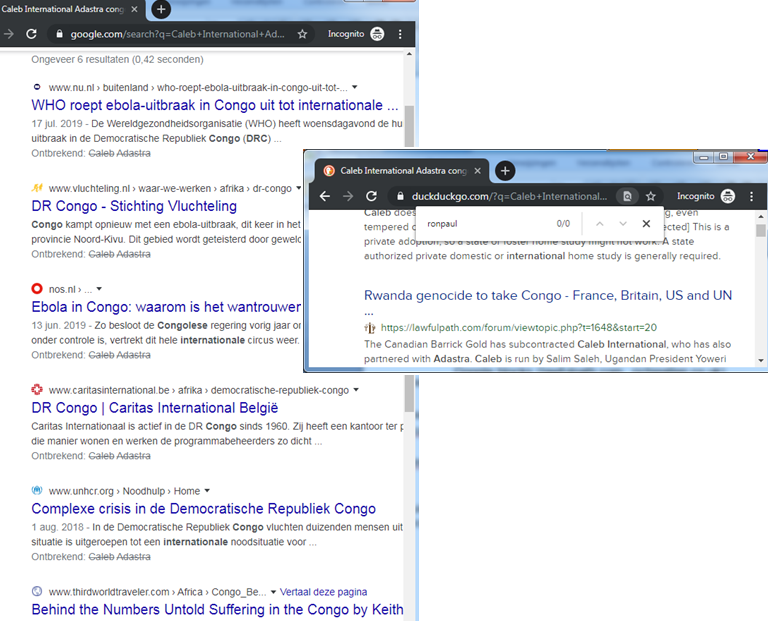Screen dimensions: 768x621
Task: Go forward in the DuckDuckGo window
Action: point(348,196)
